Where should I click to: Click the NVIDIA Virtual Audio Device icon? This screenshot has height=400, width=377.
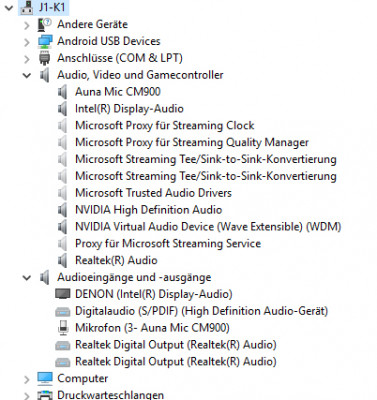point(62,227)
